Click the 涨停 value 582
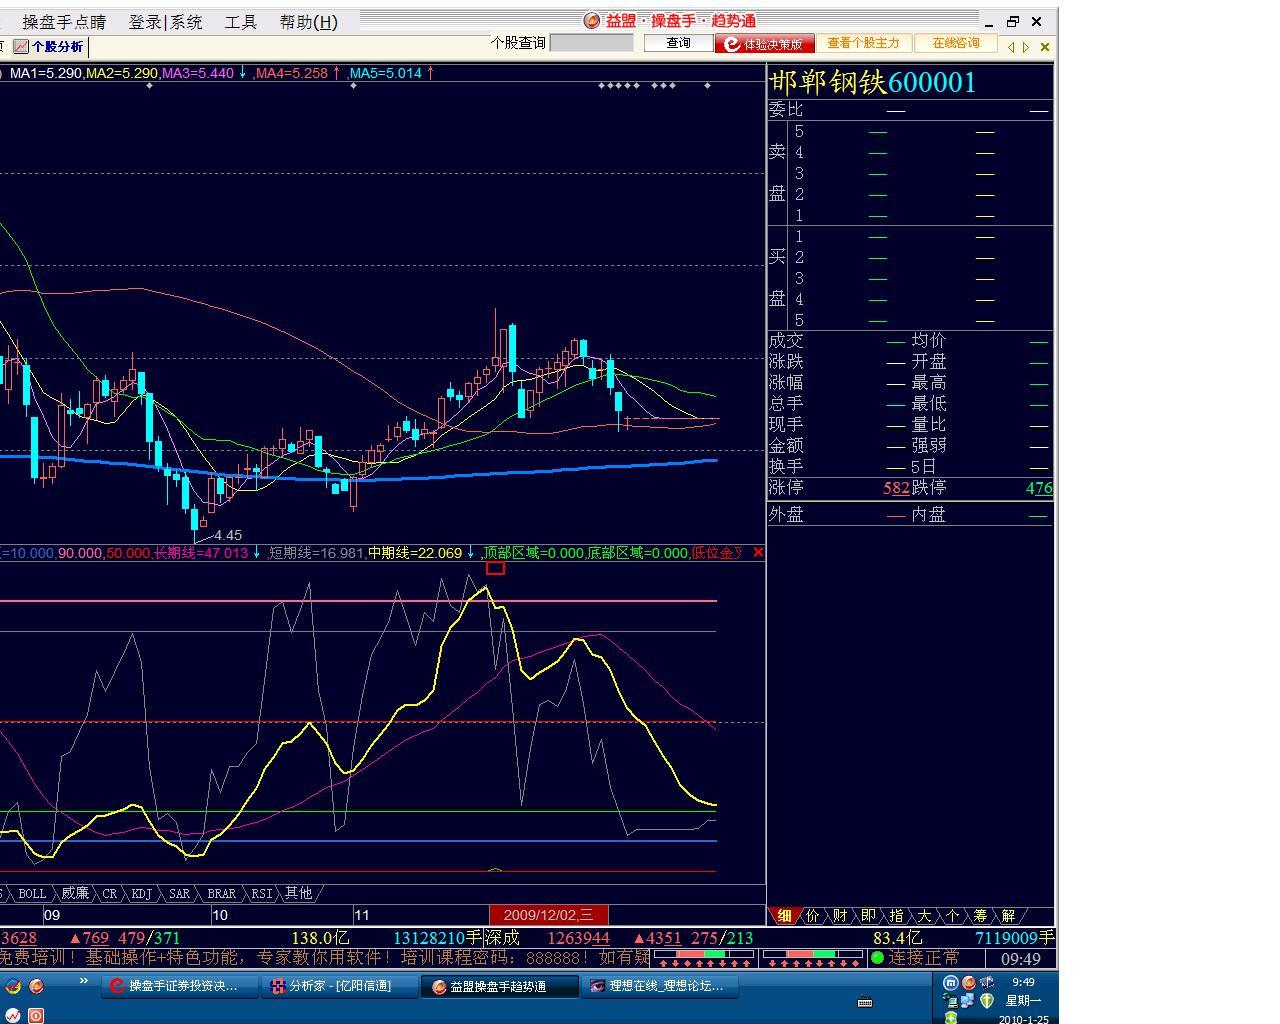 point(896,488)
